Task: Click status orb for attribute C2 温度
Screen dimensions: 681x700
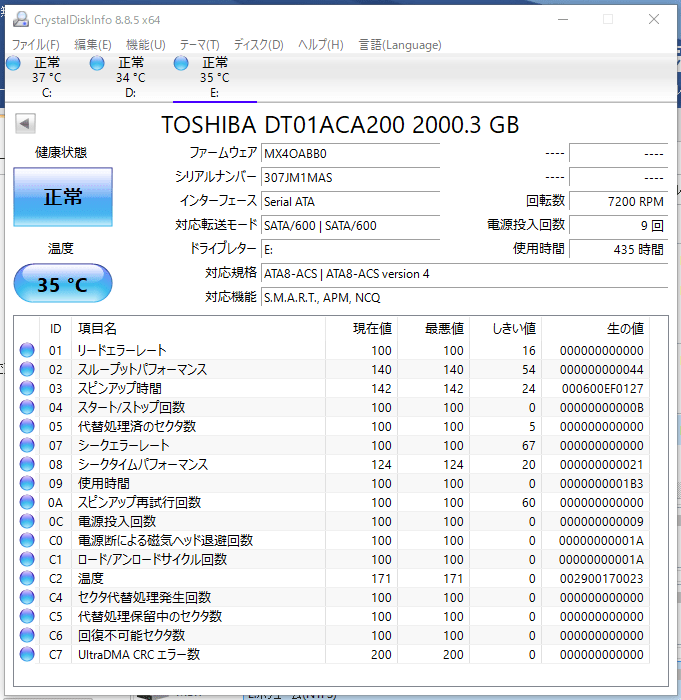Action: coord(27,578)
